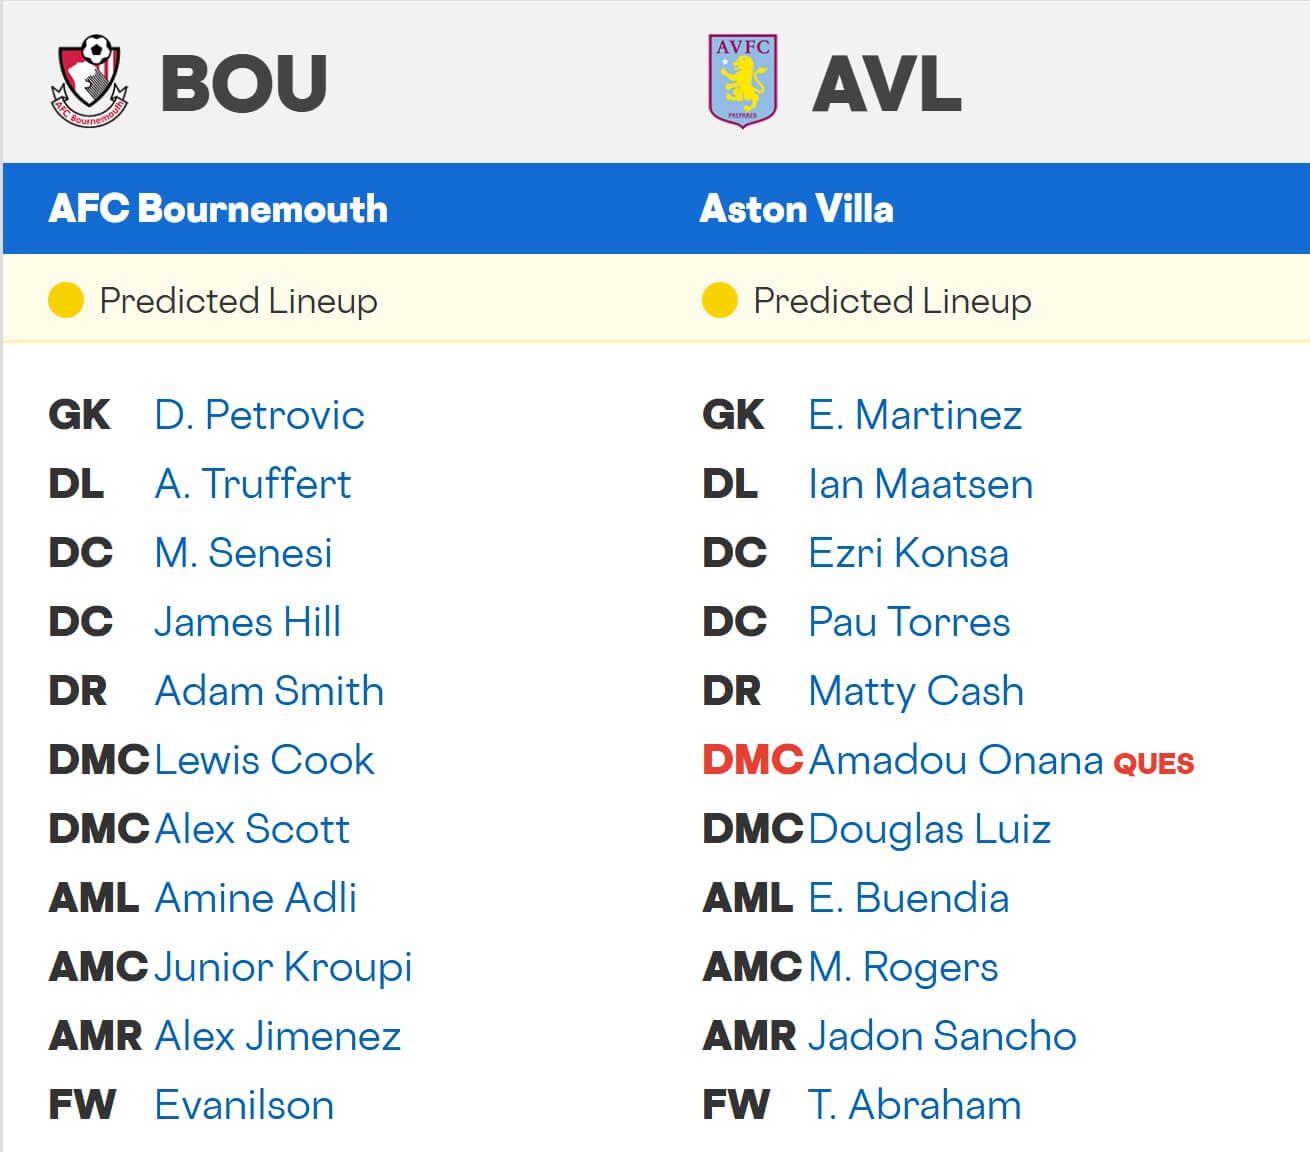Screen dimensions: 1310x1153
Task: Click the Predicted Lineup label under Bournemouth
Action: tap(238, 299)
